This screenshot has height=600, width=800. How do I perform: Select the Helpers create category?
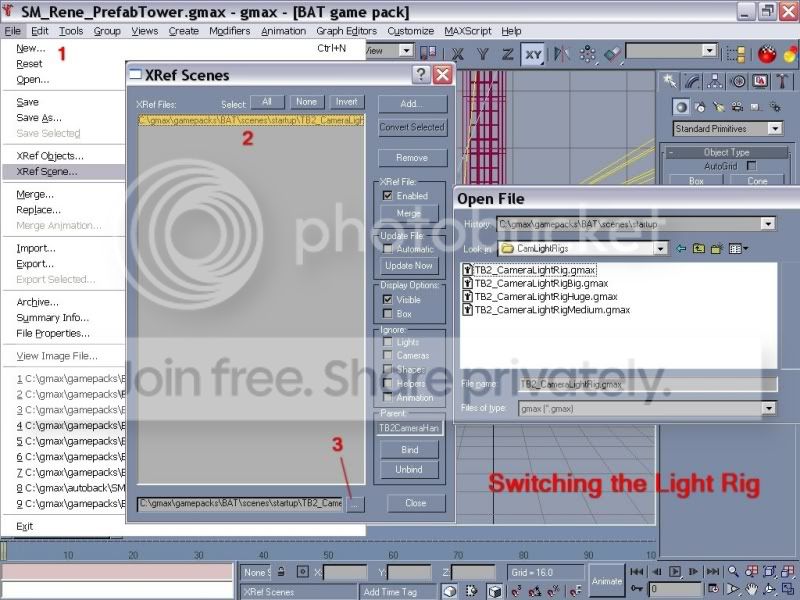756,107
